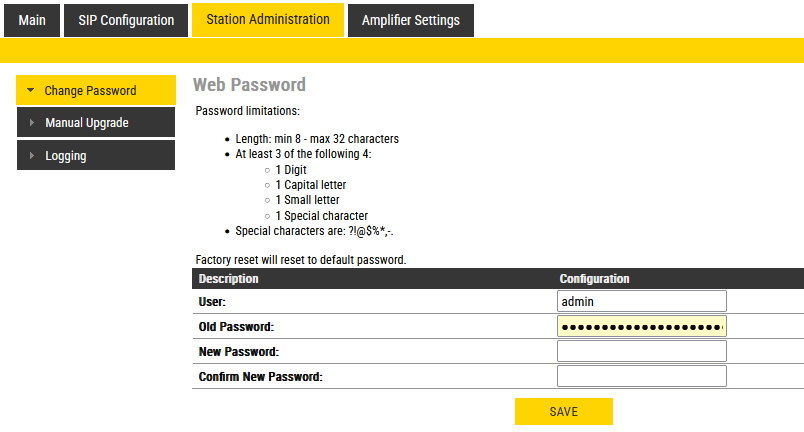804x432 pixels.
Task: Click the Description column header
Action: click(229, 278)
